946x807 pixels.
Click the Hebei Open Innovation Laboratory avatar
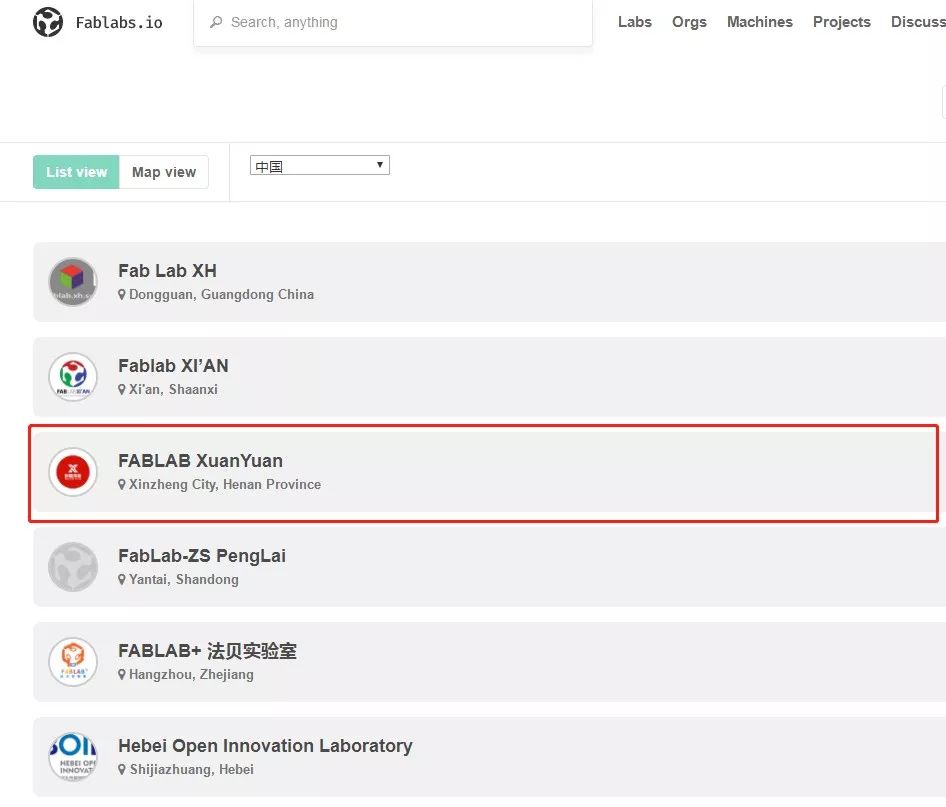coord(73,757)
